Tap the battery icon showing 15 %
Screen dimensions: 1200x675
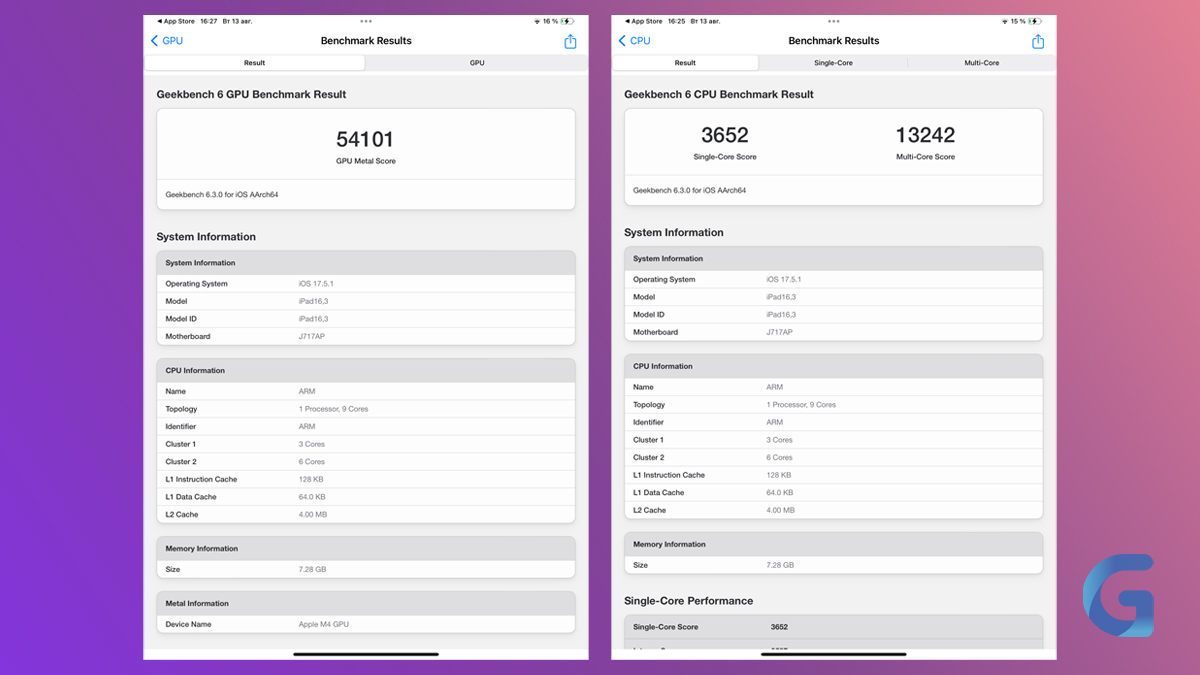coord(1036,21)
